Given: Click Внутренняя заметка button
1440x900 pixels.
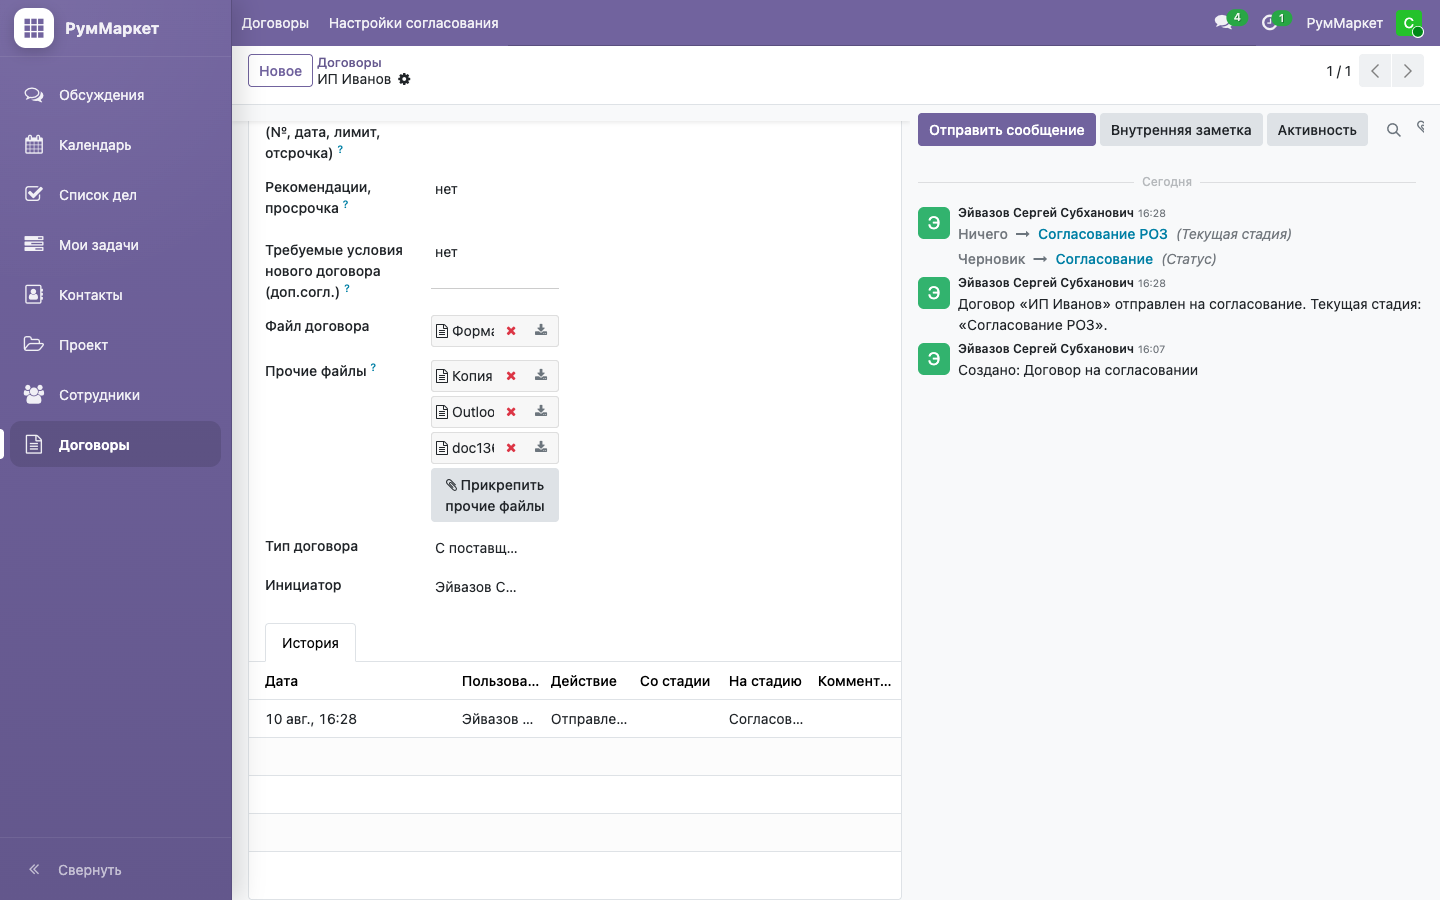Looking at the screenshot, I should point(1181,130).
